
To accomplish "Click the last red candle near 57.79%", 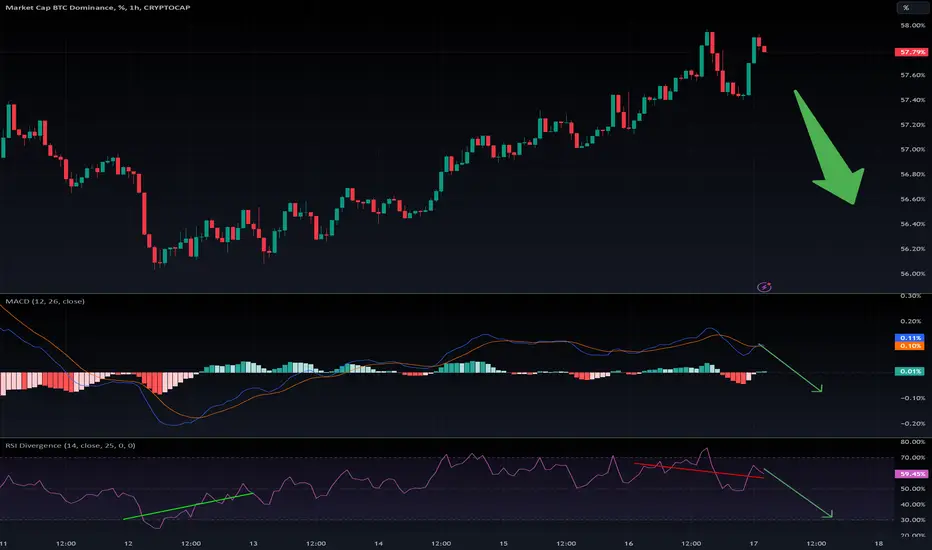I will (764, 49).
